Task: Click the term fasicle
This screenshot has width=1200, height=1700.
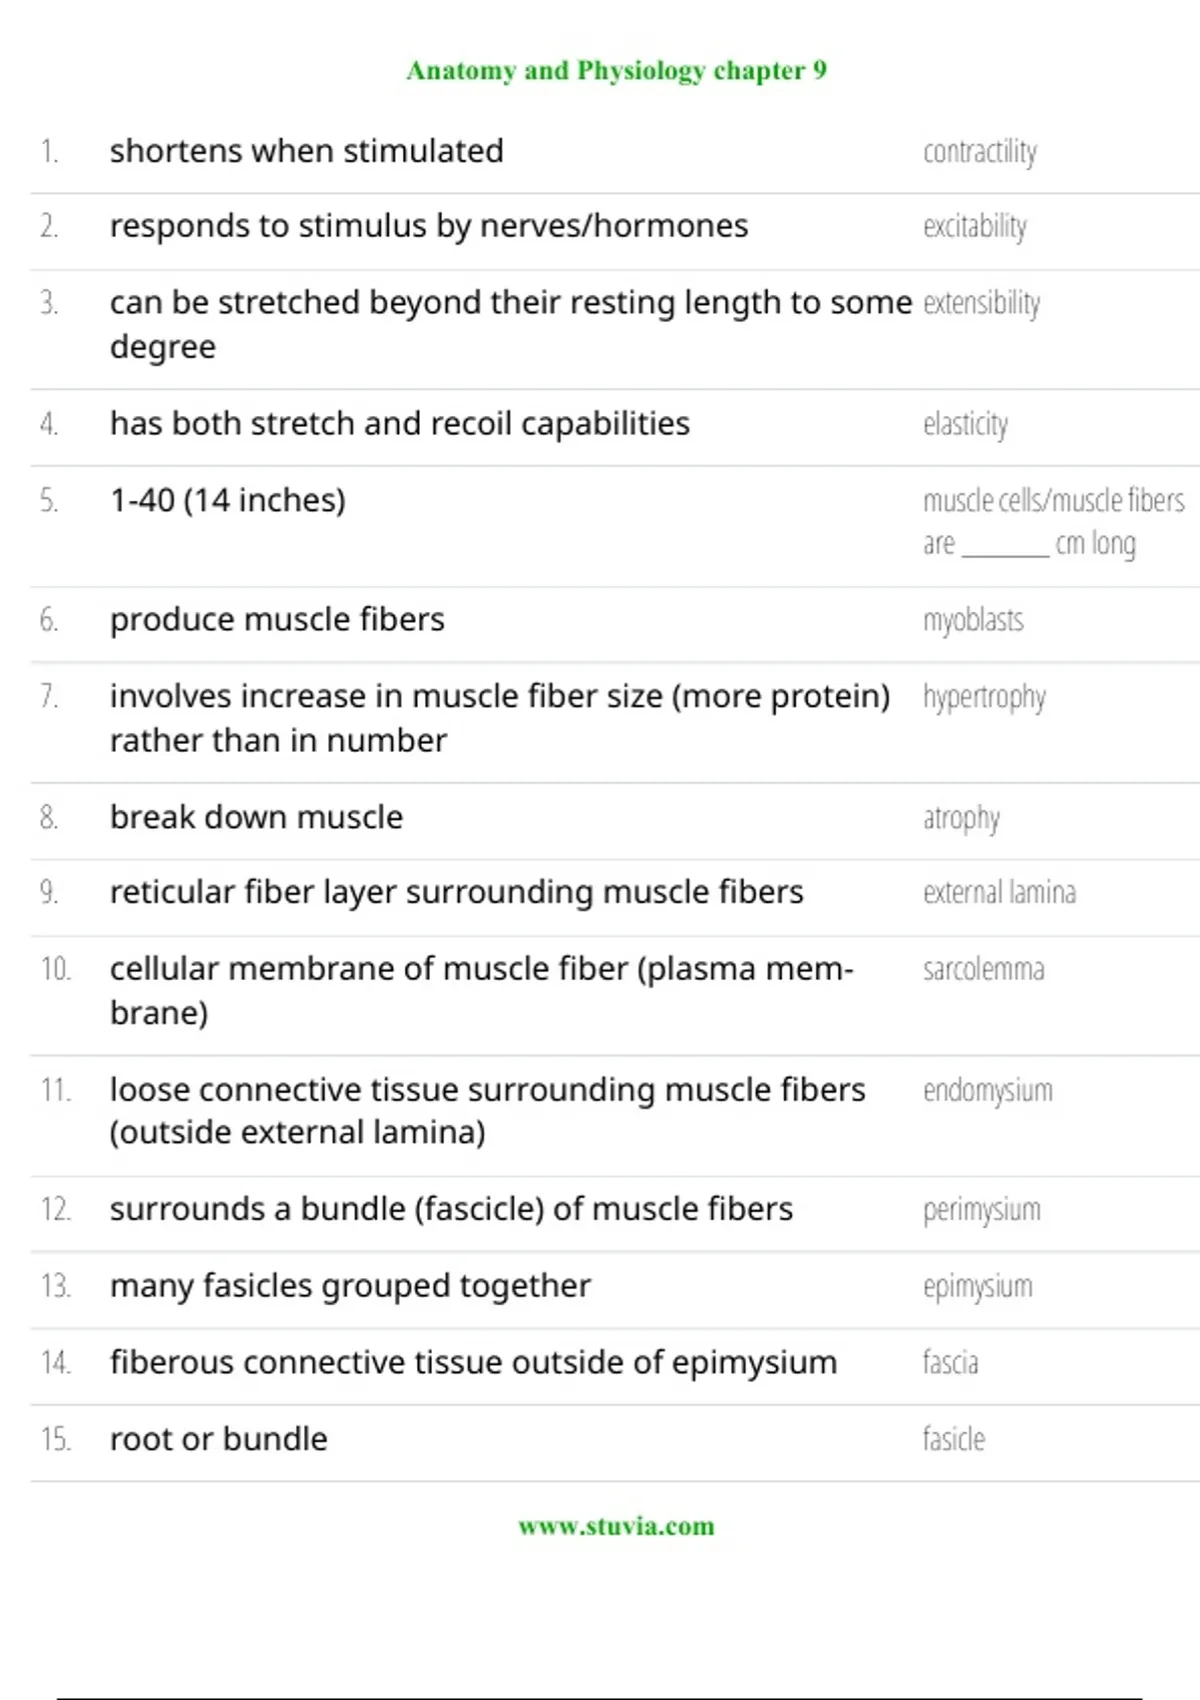Action: (954, 1439)
